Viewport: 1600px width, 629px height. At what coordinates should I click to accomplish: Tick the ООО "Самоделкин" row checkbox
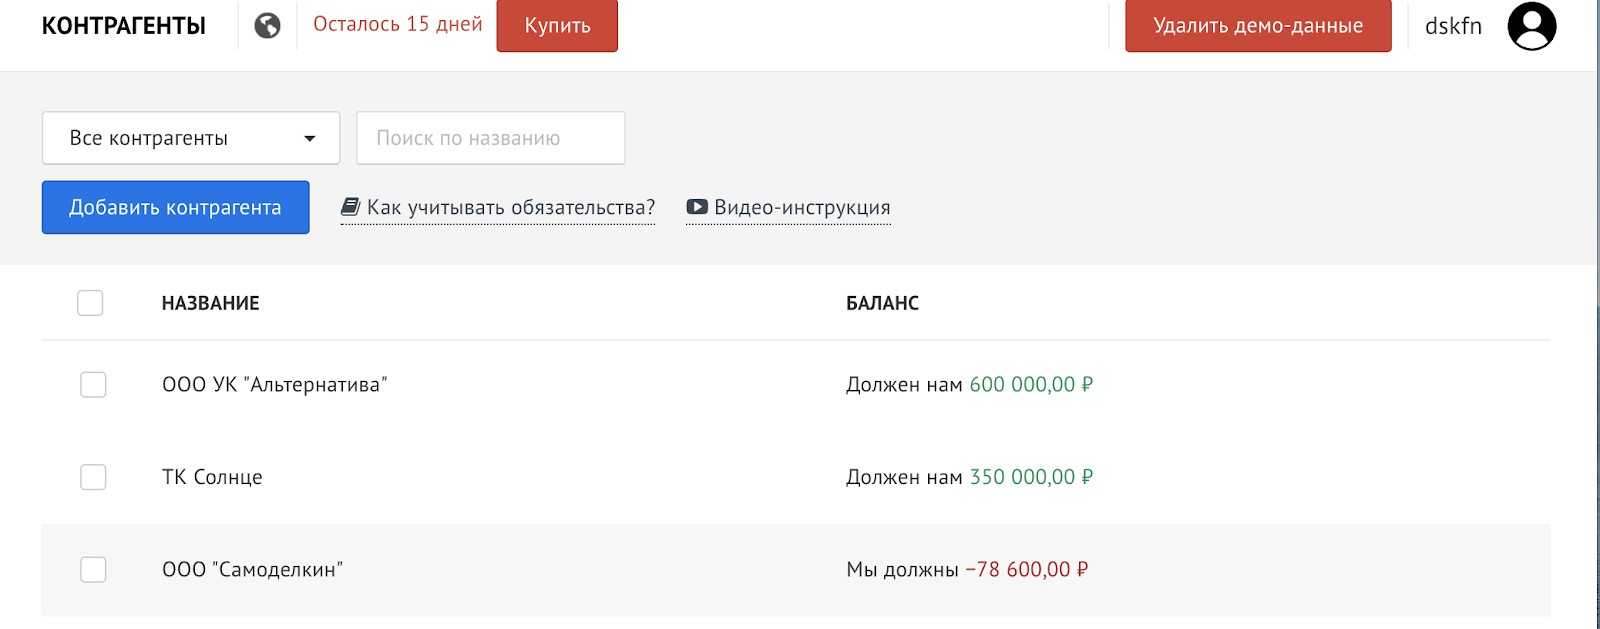93,570
